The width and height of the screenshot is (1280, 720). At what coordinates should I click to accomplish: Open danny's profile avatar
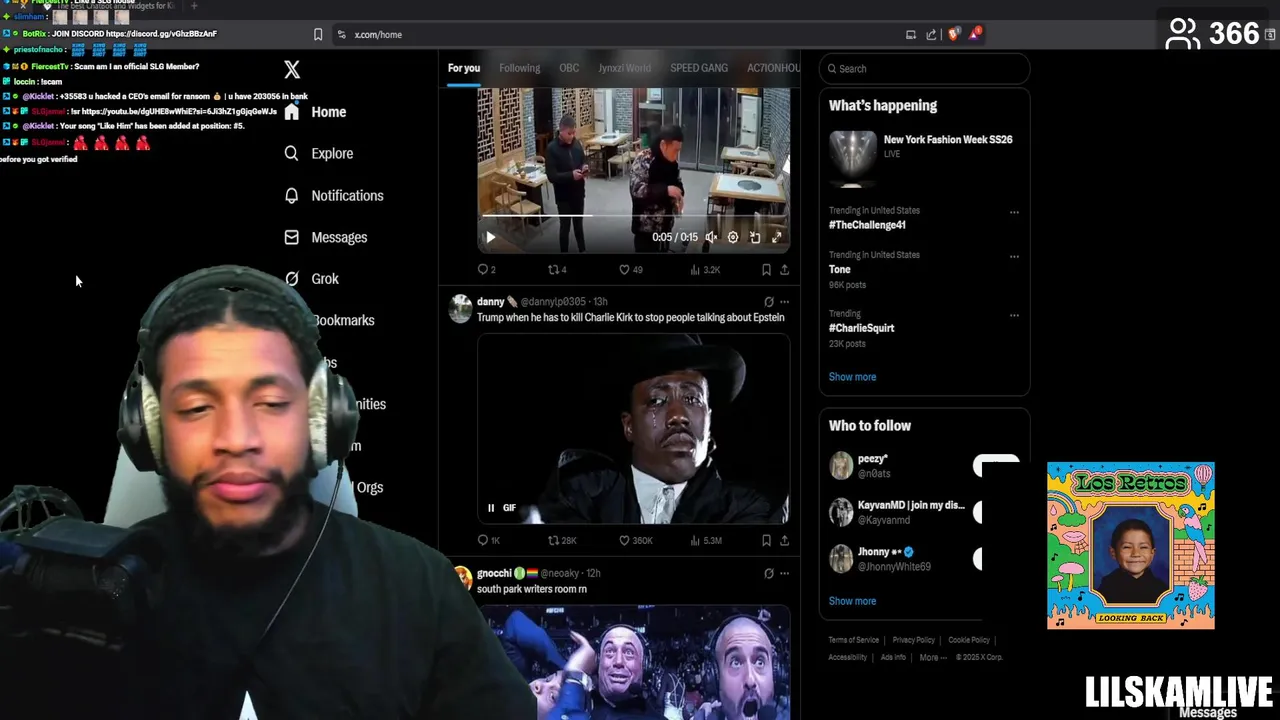point(460,308)
